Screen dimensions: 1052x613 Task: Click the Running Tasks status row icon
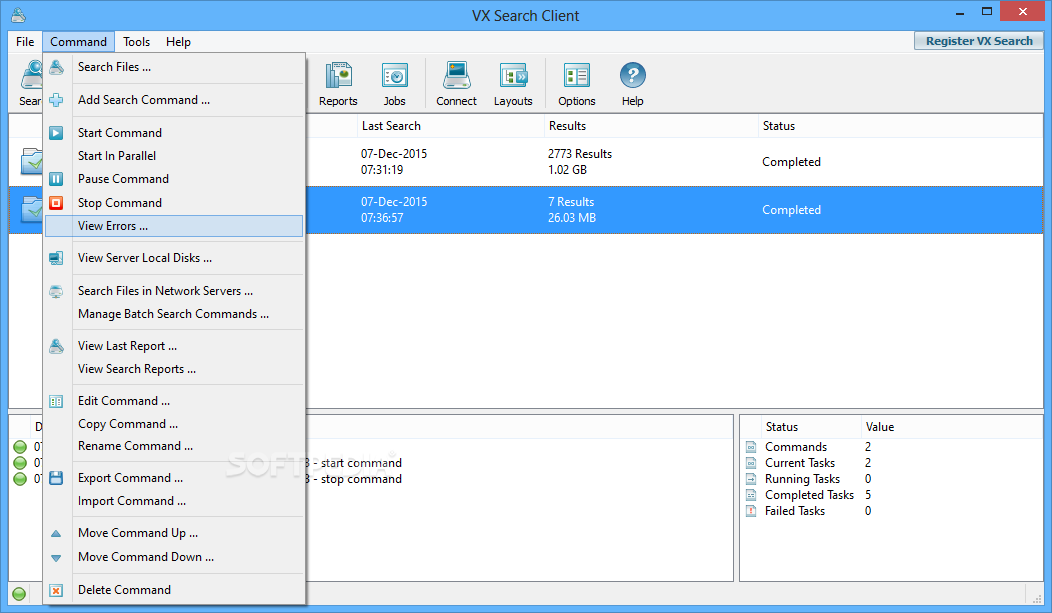(751, 479)
